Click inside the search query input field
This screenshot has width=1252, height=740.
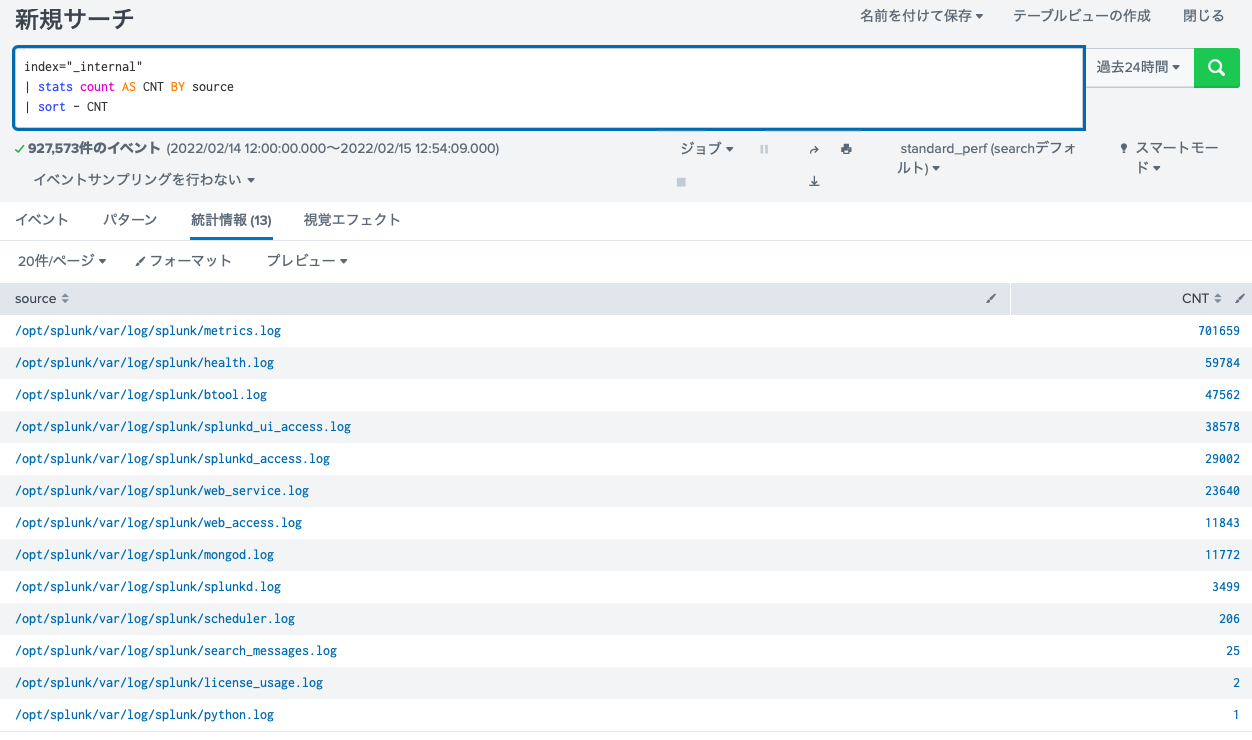400,86
